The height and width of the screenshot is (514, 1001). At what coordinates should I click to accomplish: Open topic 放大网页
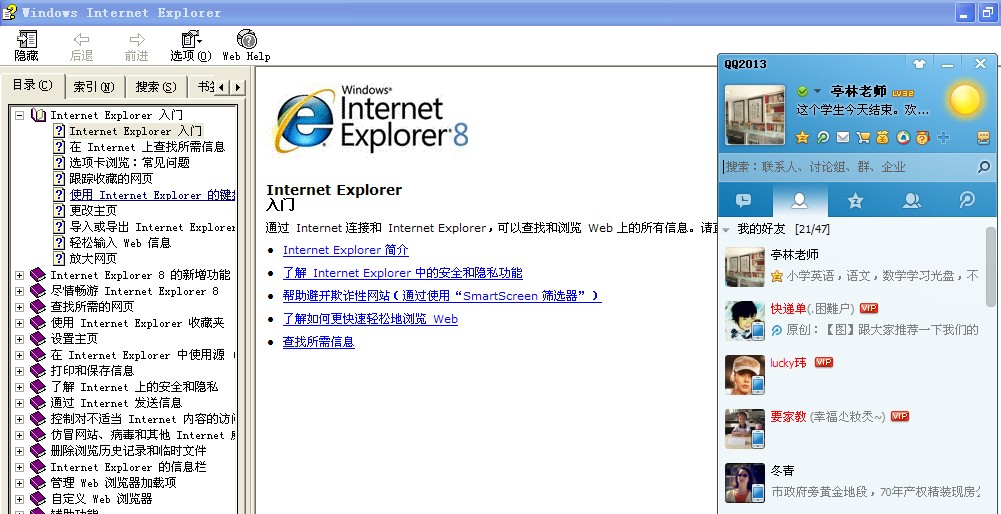(x=93, y=259)
